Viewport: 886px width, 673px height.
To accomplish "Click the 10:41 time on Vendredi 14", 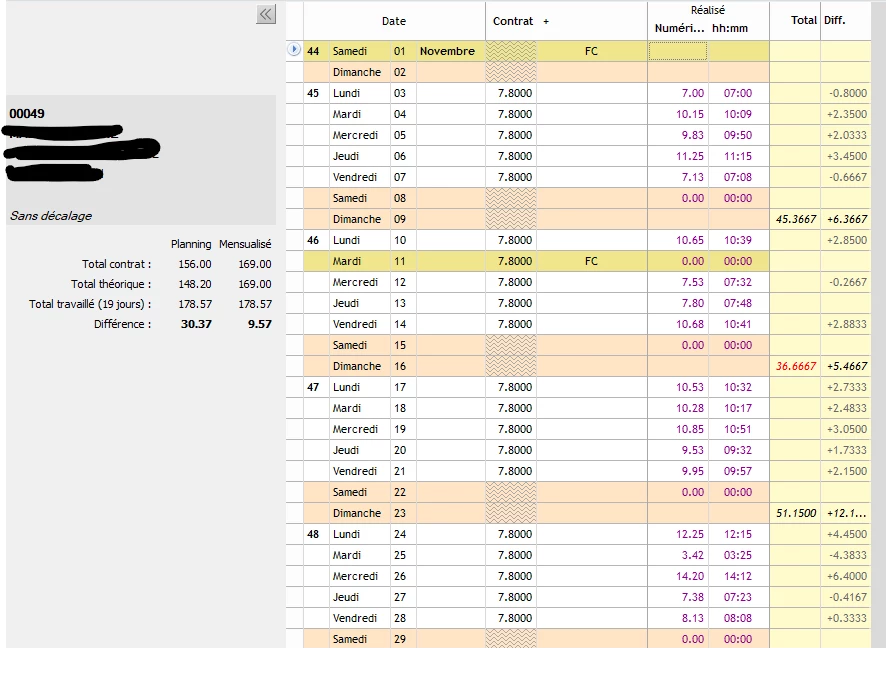I will pos(737,324).
